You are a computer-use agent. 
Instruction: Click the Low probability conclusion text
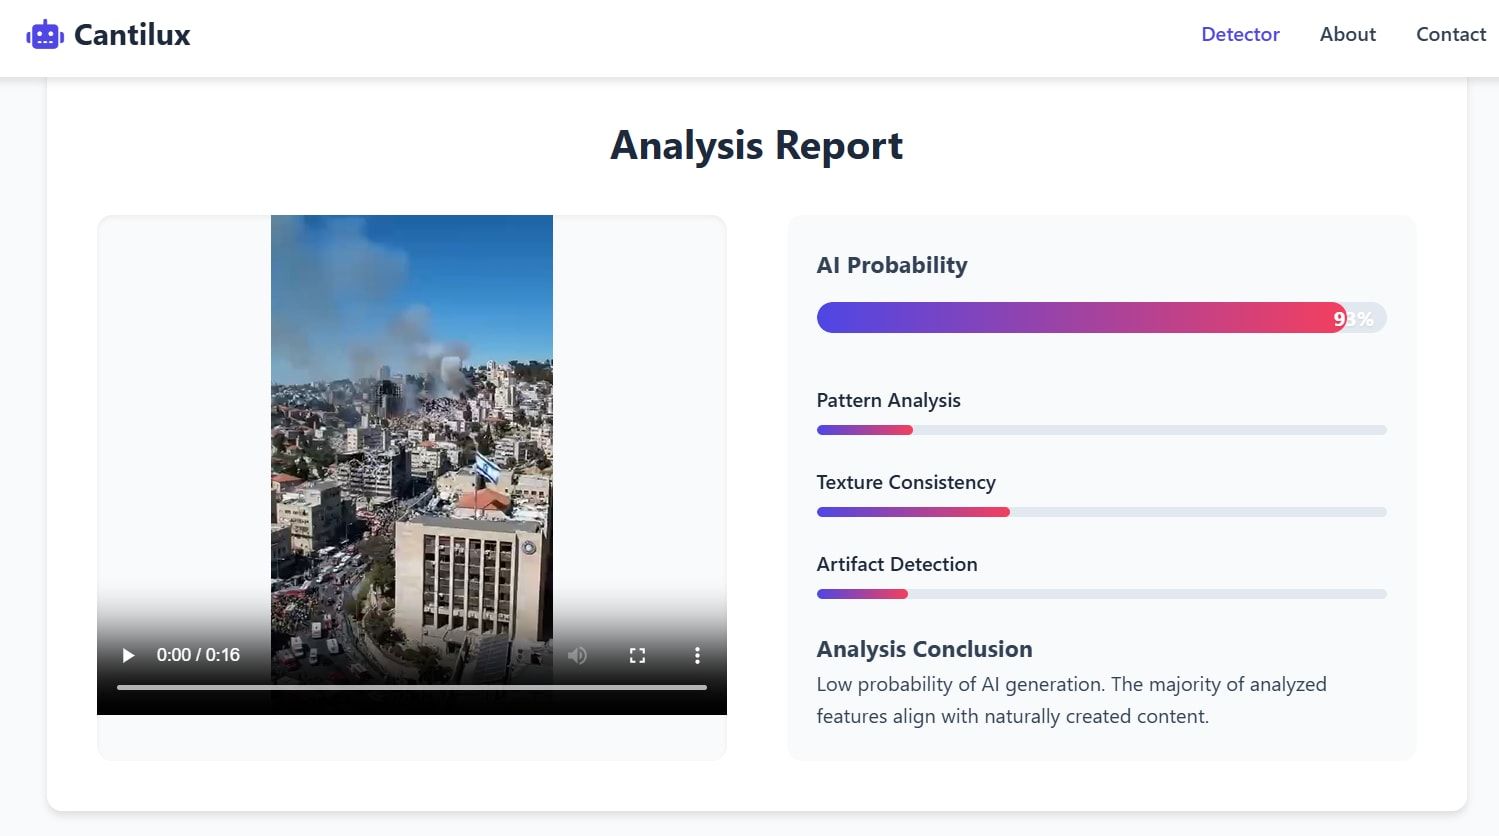(1071, 700)
